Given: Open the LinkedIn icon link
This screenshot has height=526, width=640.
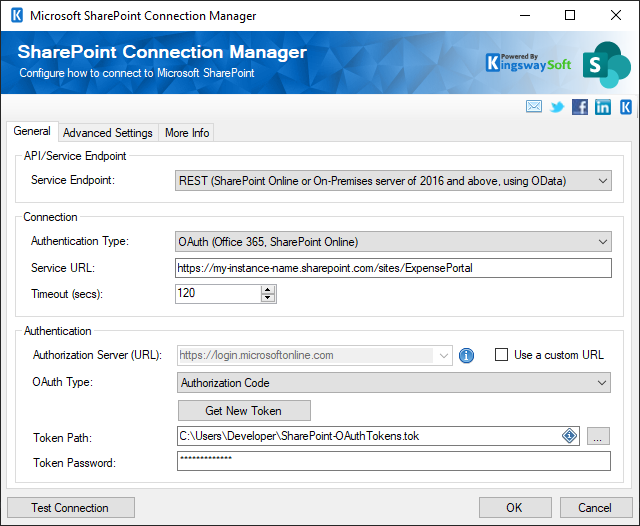Looking at the screenshot, I should click(x=603, y=107).
